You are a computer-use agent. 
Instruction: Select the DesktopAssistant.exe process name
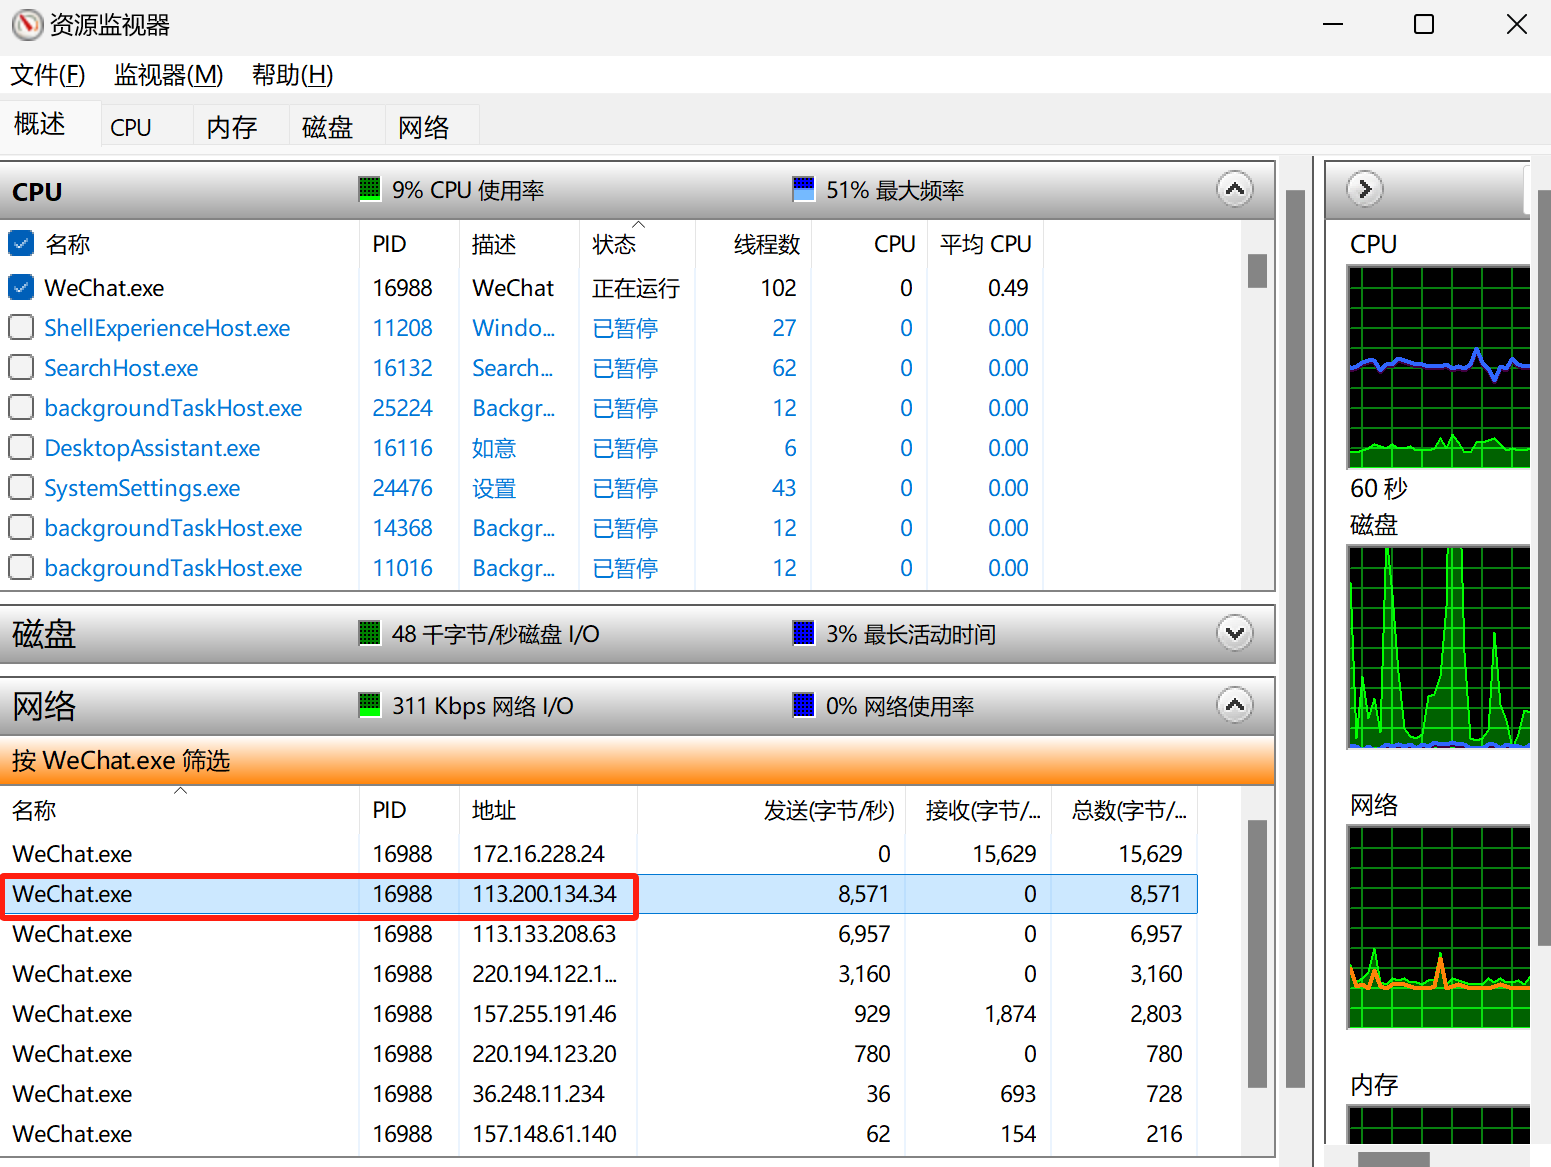point(152,448)
